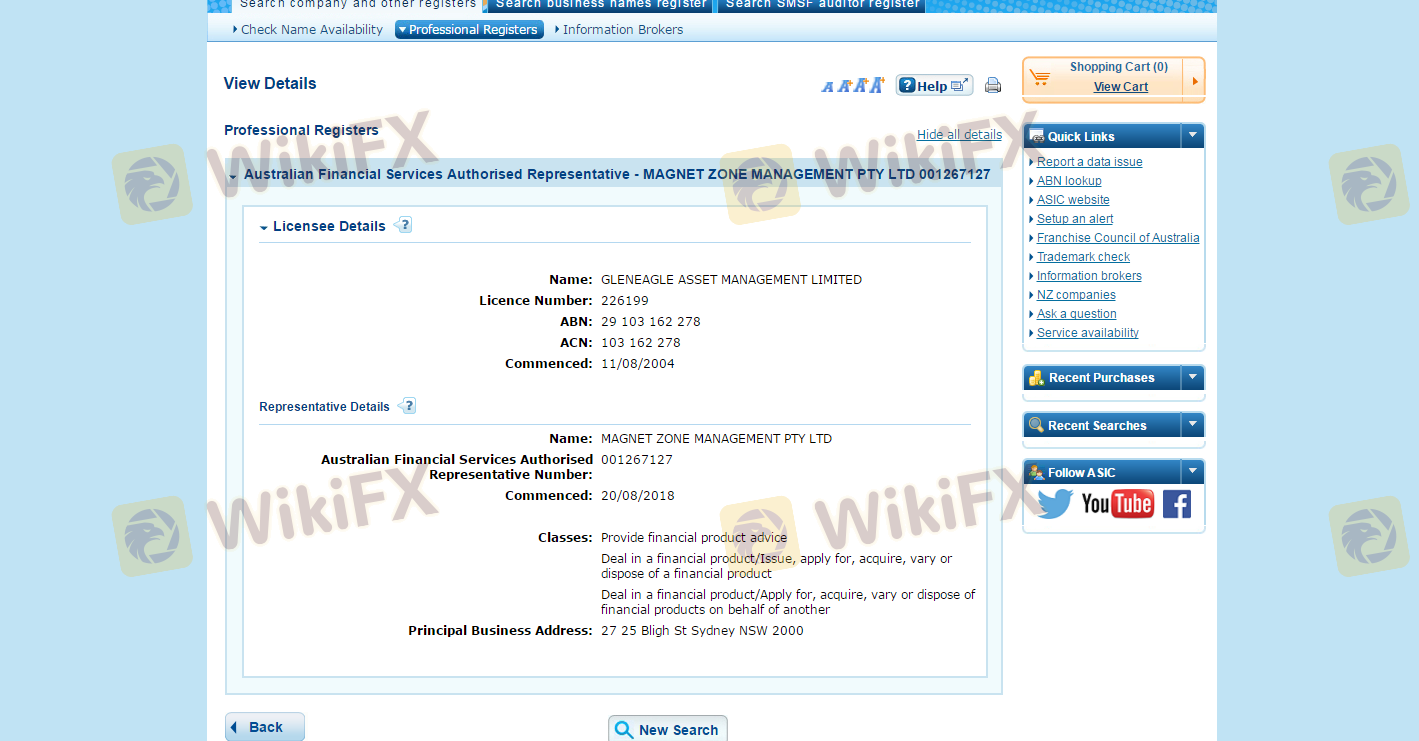Collapse the Follow ASIC panel

point(1192,472)
